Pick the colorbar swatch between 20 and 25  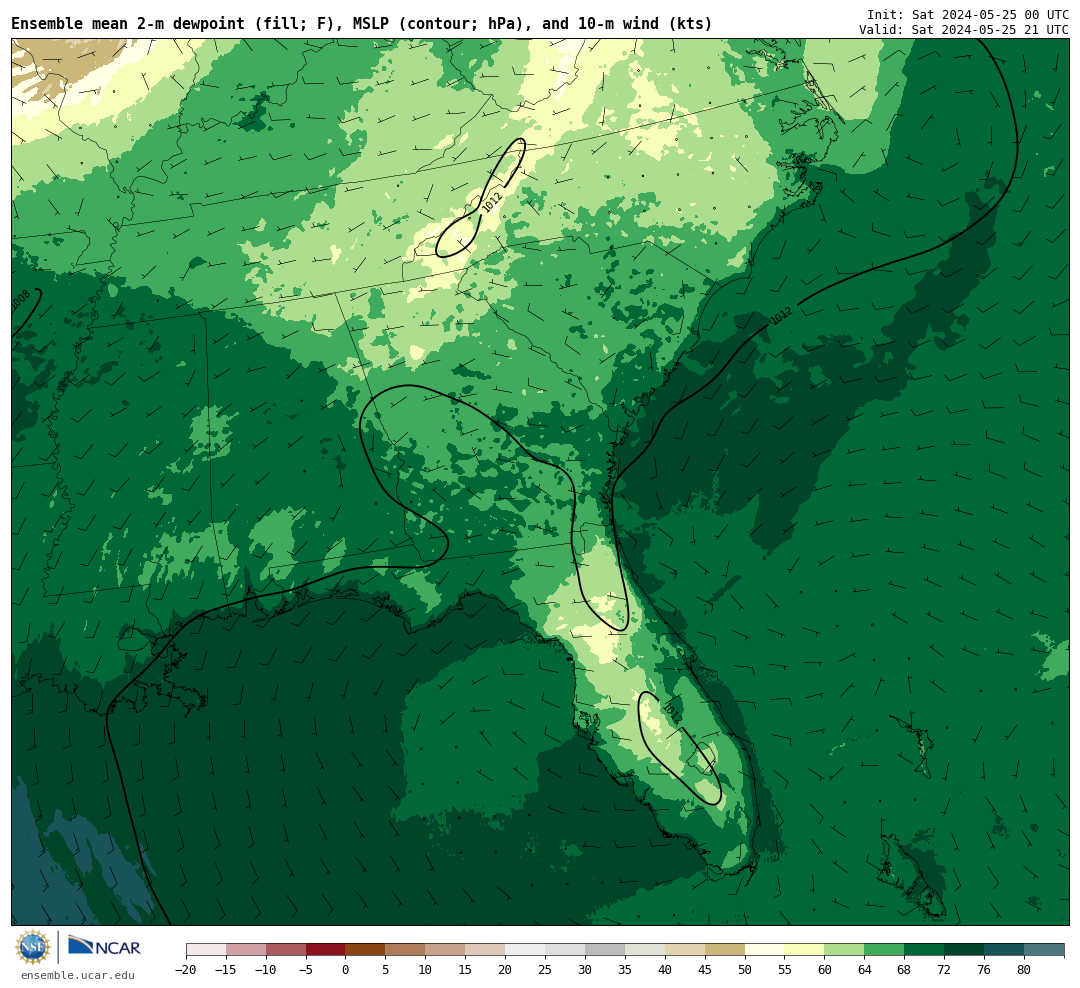click(526, 950)
